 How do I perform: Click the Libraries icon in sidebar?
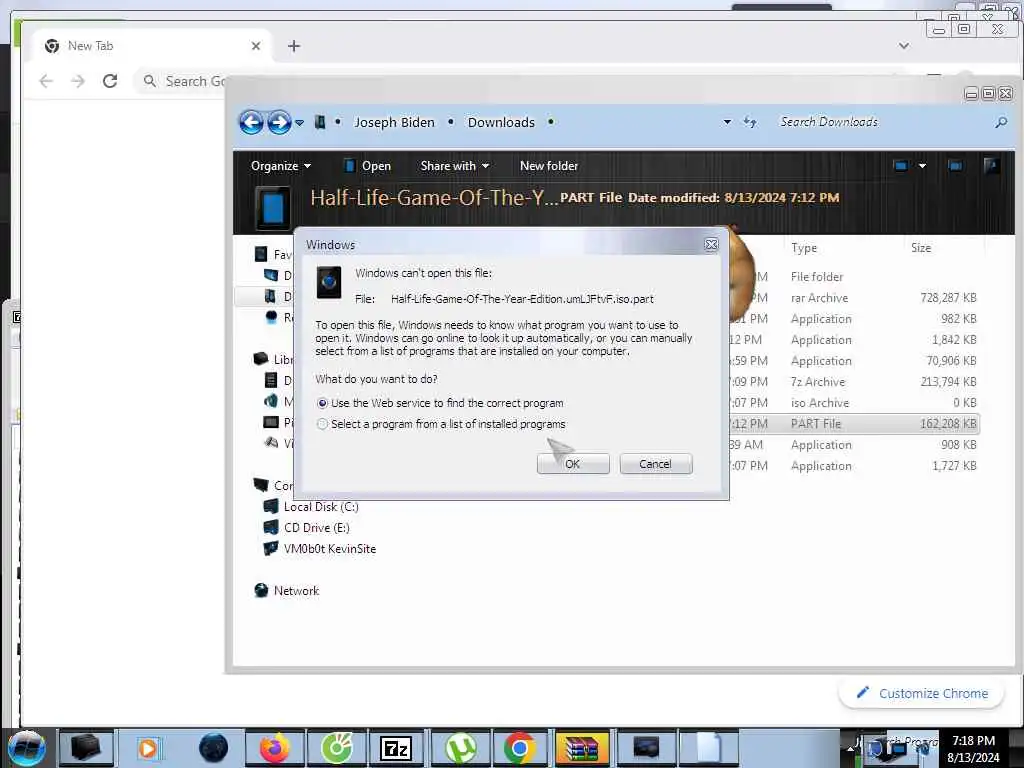tap(261, 359)
